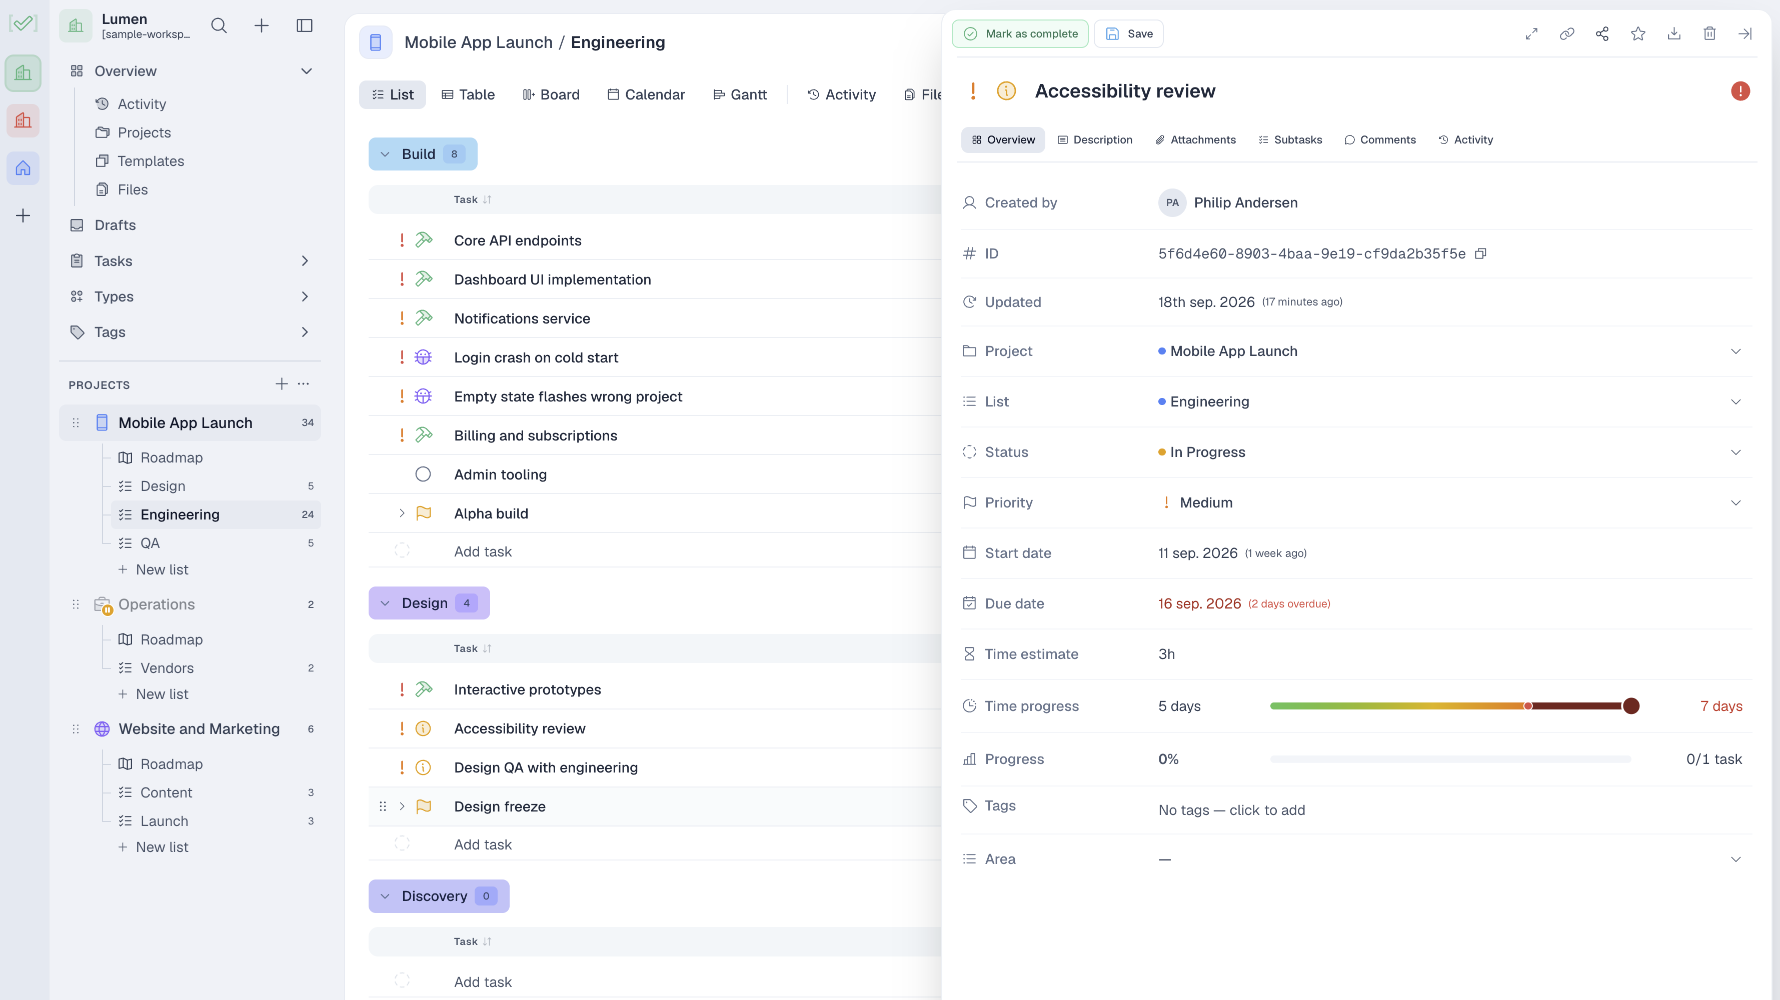This screenshot has width=1780, height=1000.
Task: Toggle the sidebar layout icon
Action: (x=305, y=26)
